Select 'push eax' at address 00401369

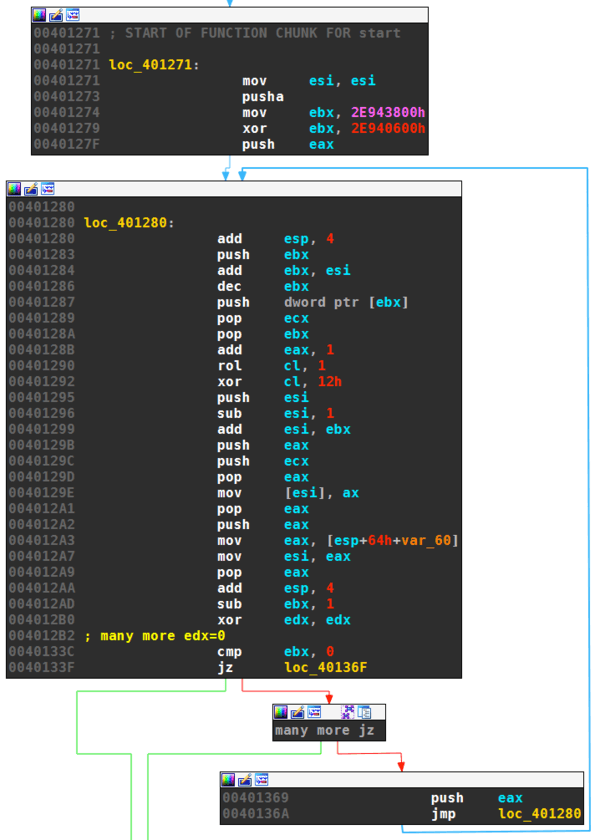click(477, 798)
